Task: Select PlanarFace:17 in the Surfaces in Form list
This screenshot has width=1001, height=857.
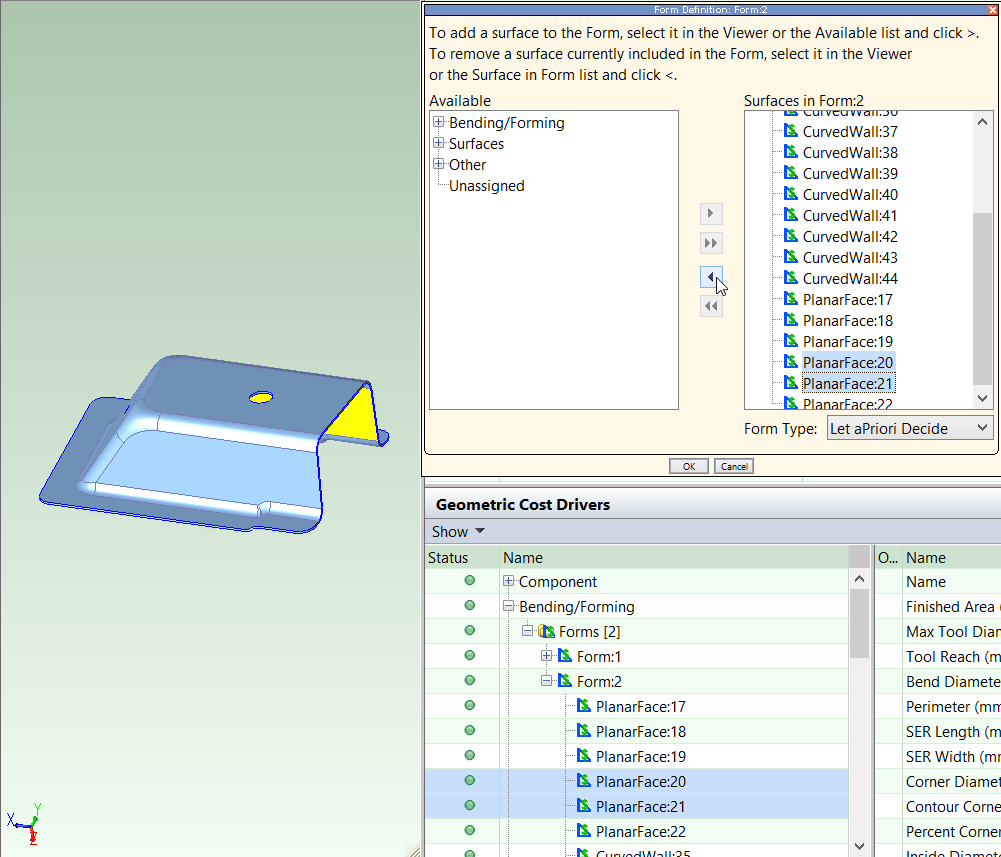Action: pos(847,300)
